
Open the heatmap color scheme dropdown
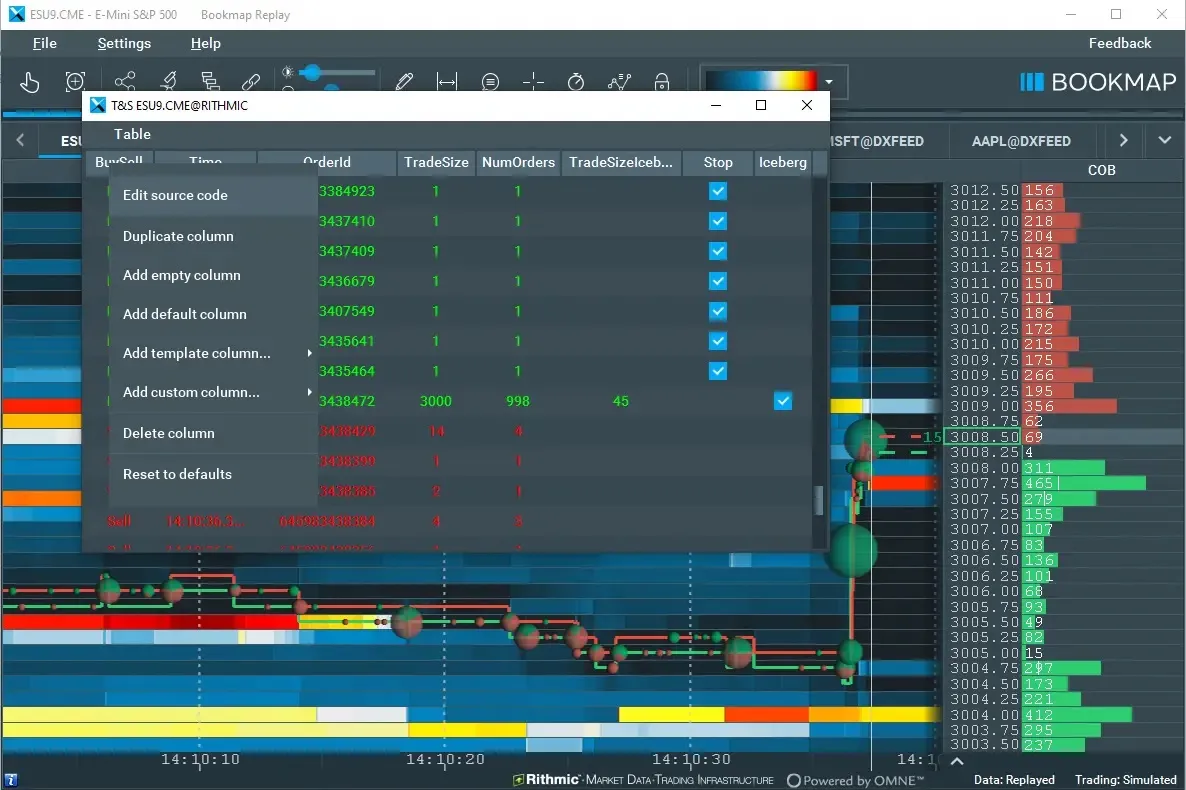pos(829,82)
